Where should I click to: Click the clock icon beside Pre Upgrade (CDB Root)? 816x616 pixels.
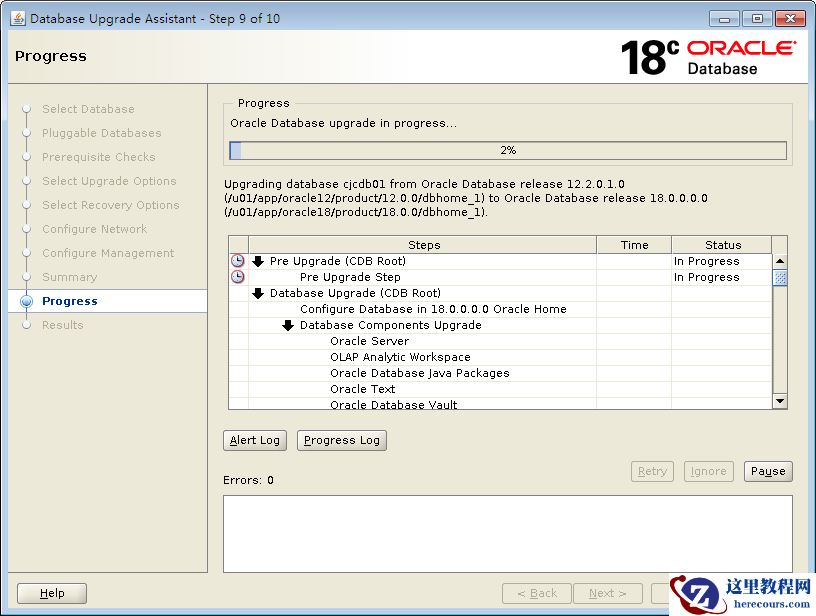[x=238, y=261]
